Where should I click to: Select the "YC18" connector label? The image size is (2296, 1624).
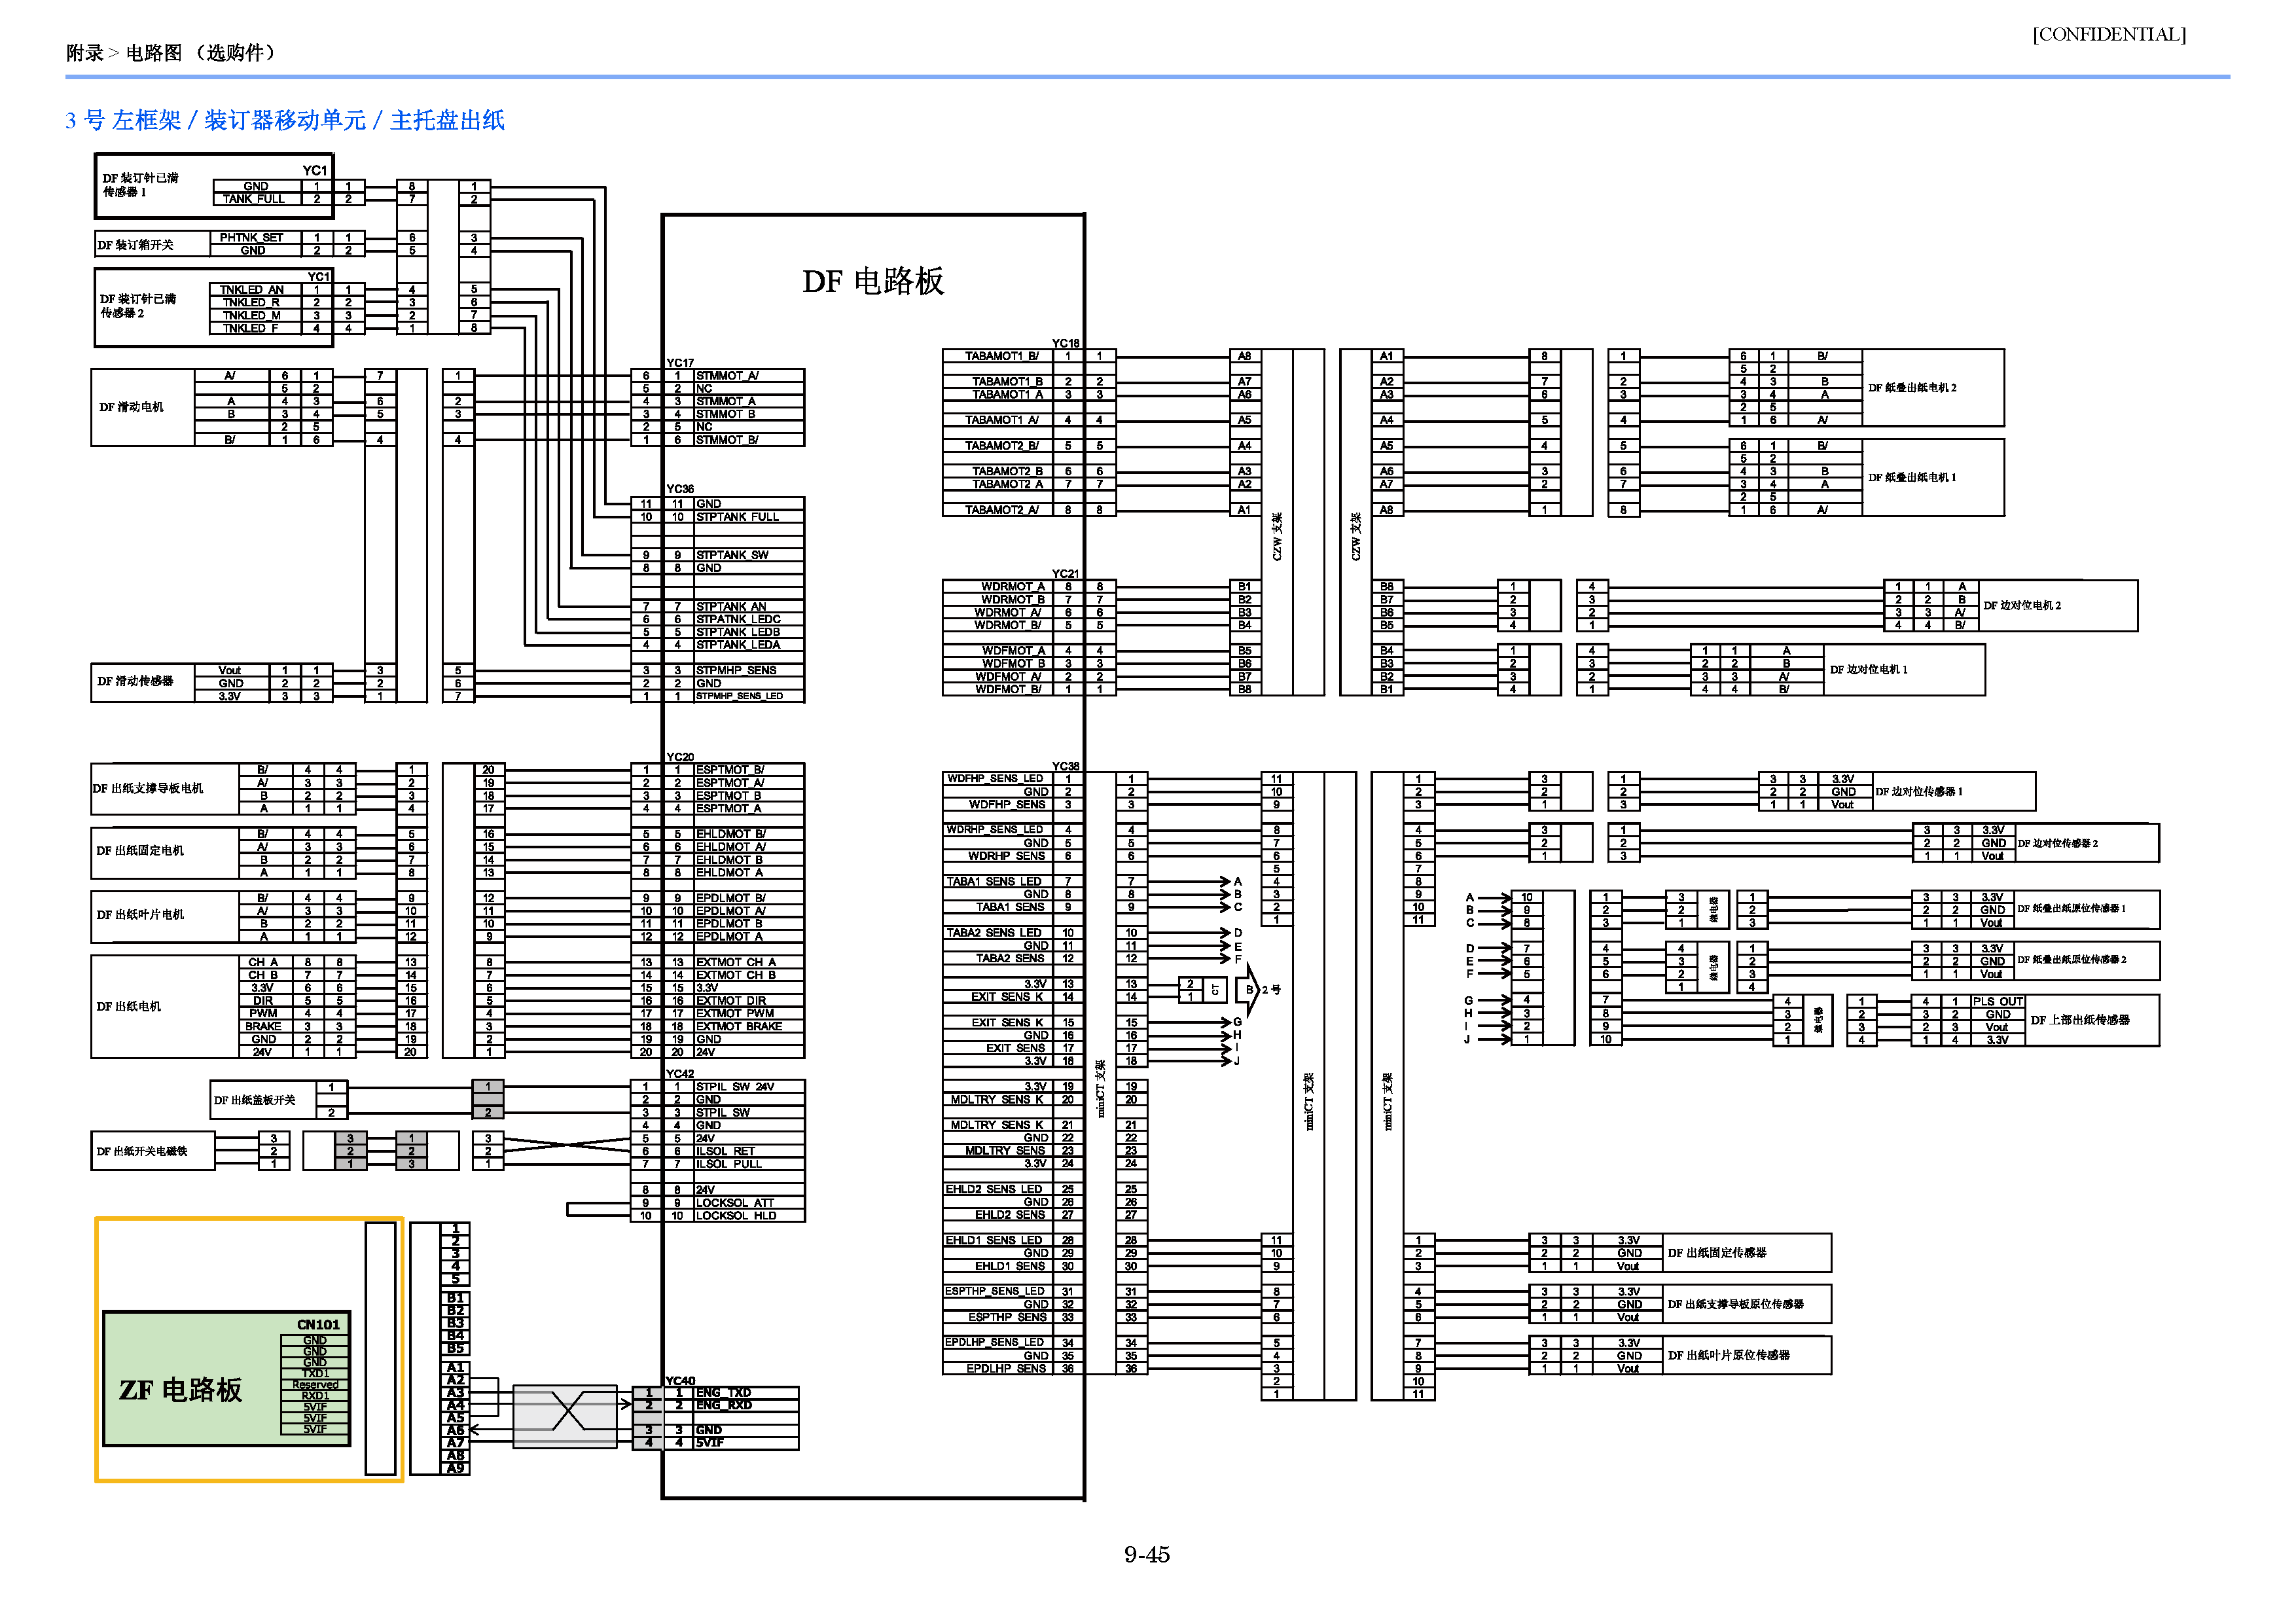1066,343
